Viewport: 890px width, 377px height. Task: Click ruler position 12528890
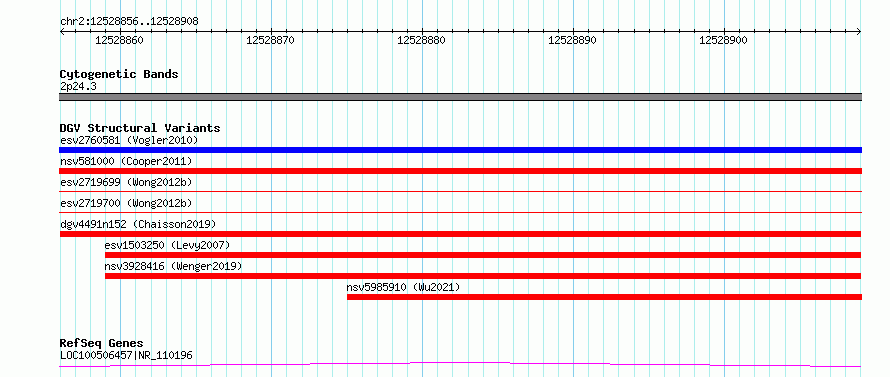pyautogui.click(x=572, y=40)
